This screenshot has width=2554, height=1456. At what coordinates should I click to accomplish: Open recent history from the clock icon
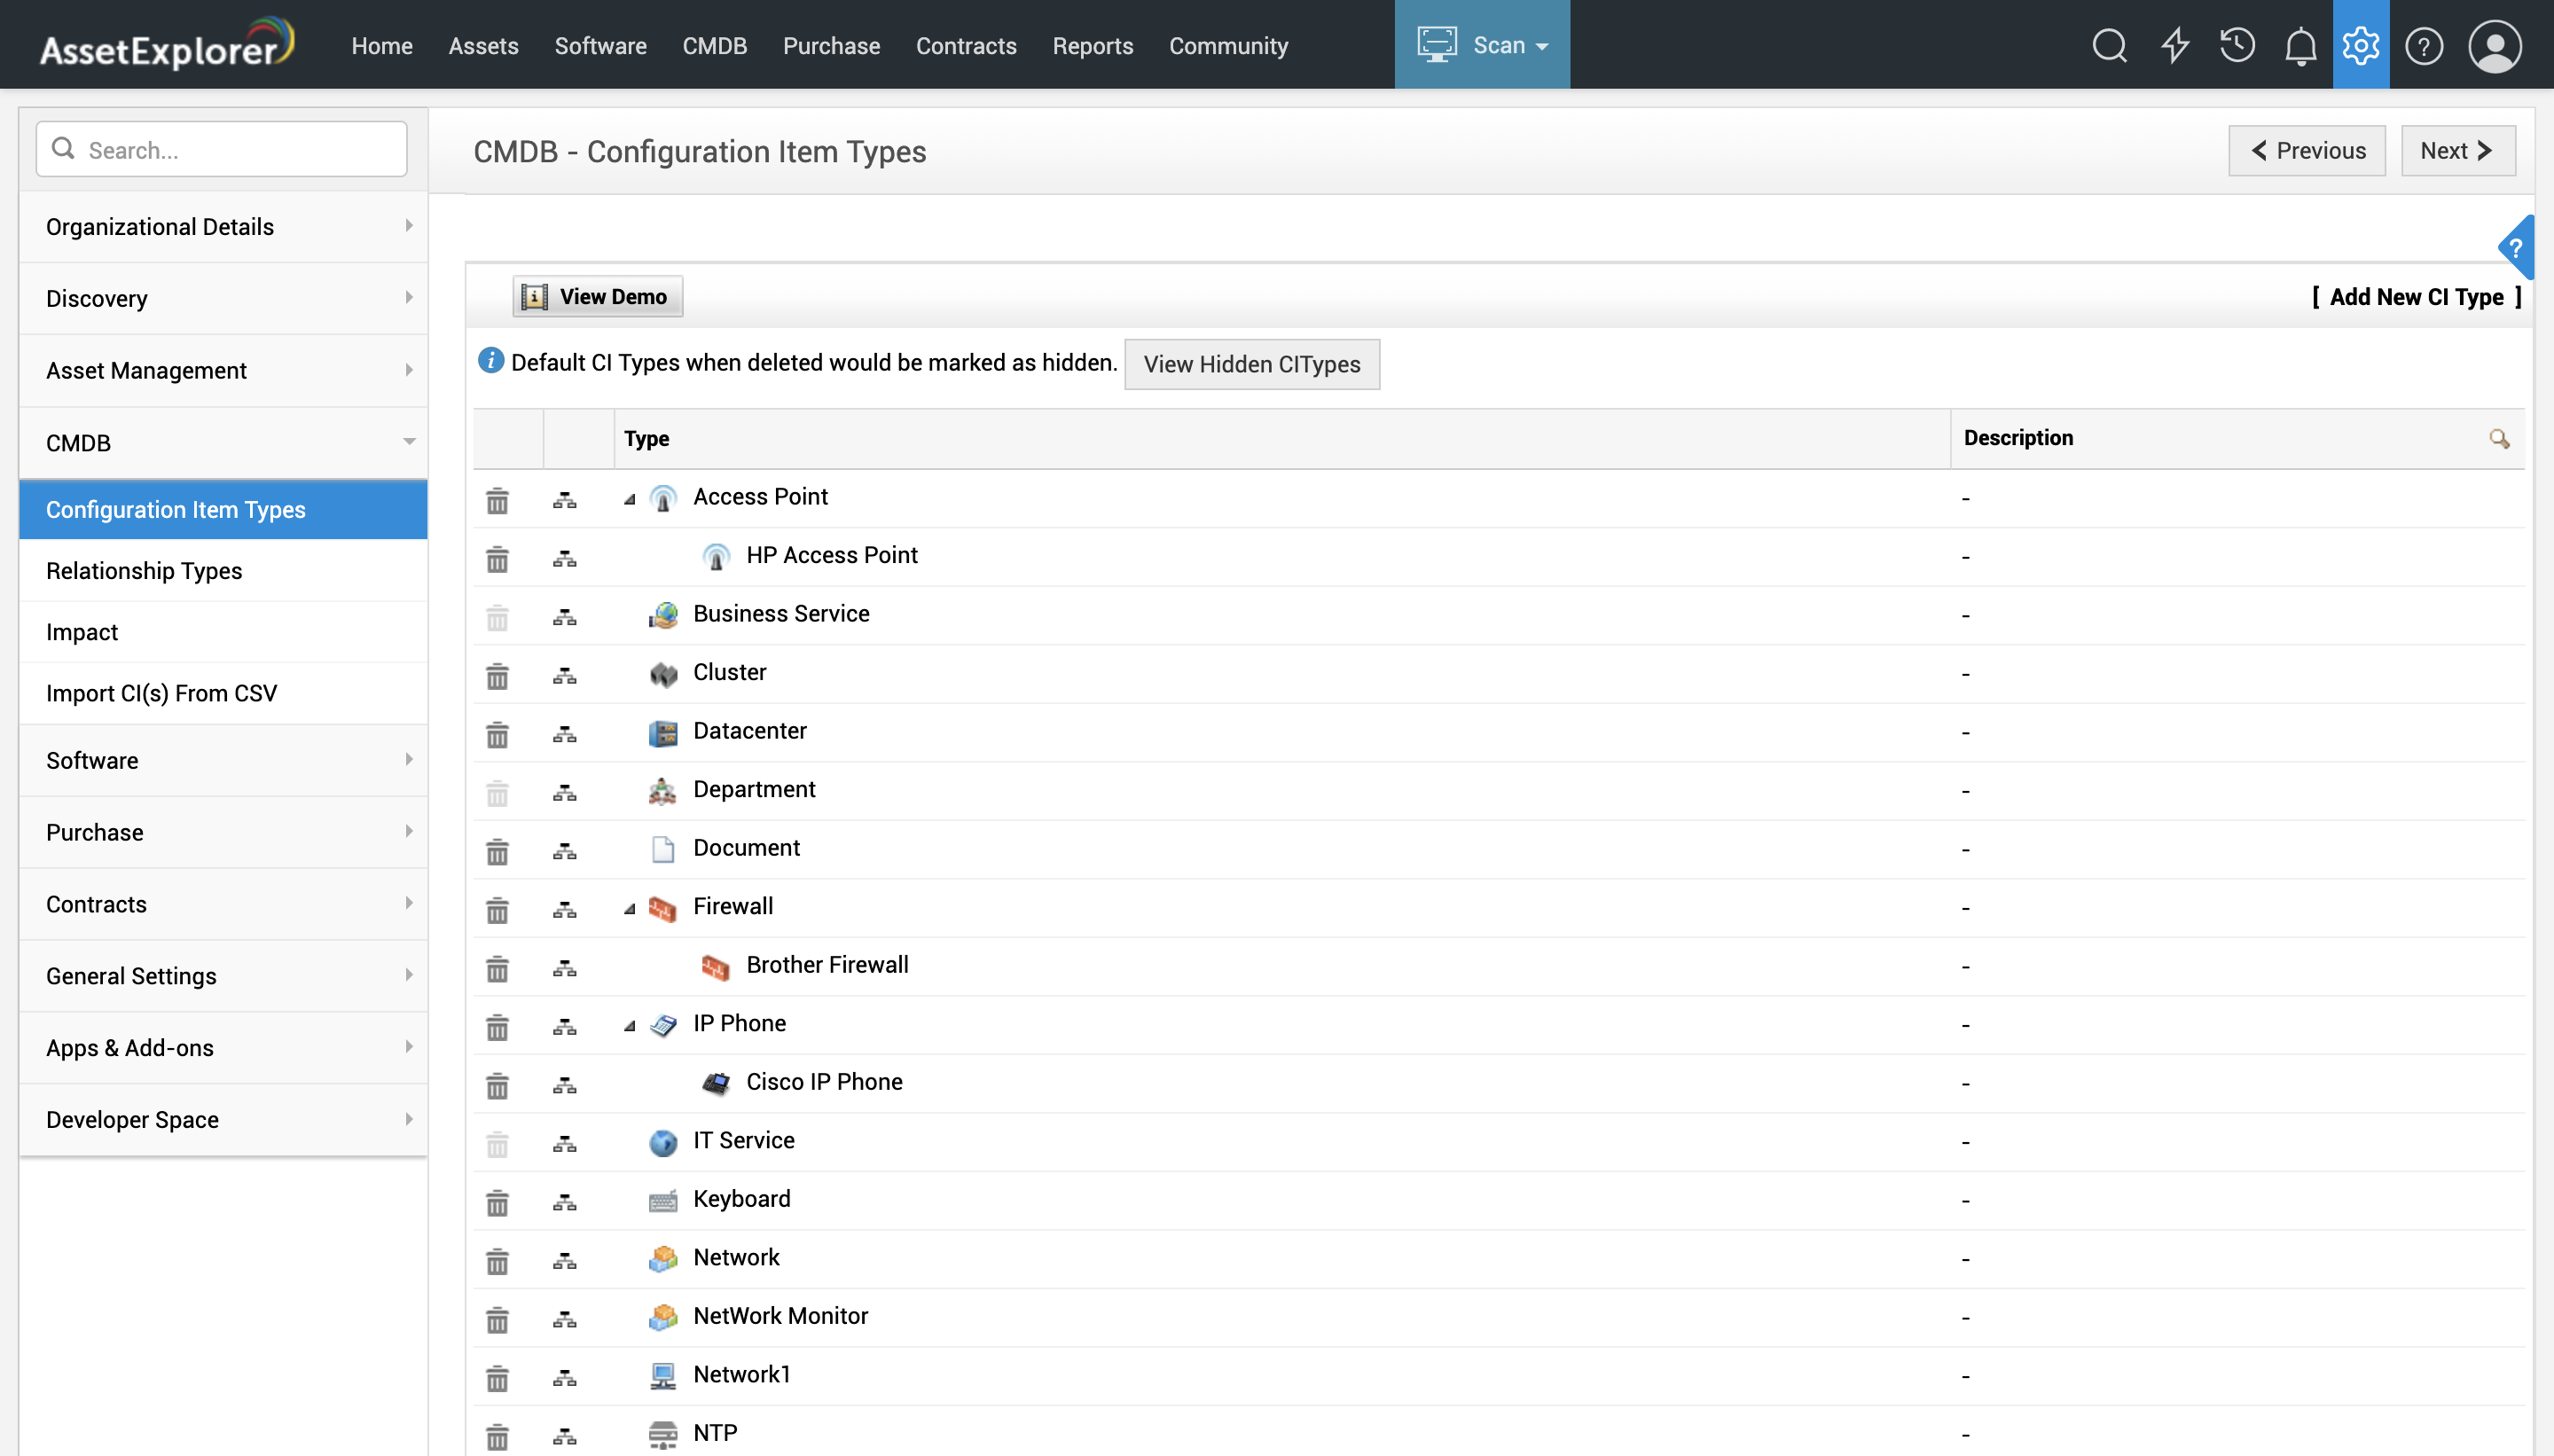2236,45
